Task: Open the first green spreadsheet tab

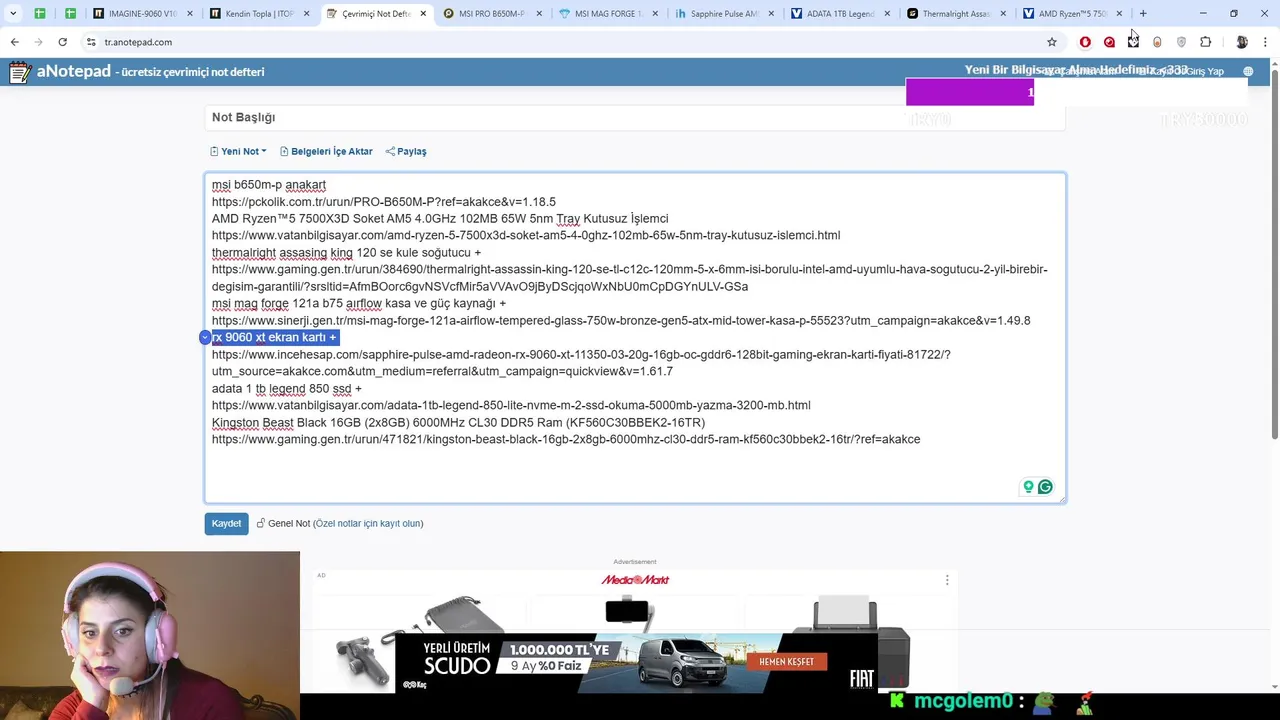Action: click(40, 14)
